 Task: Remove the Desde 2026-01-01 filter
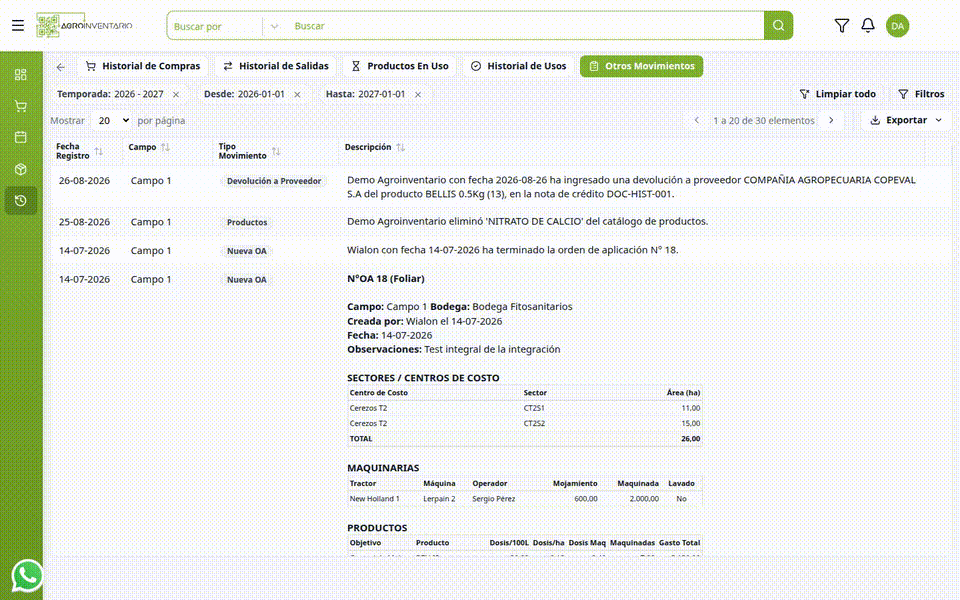pos(297,94)
